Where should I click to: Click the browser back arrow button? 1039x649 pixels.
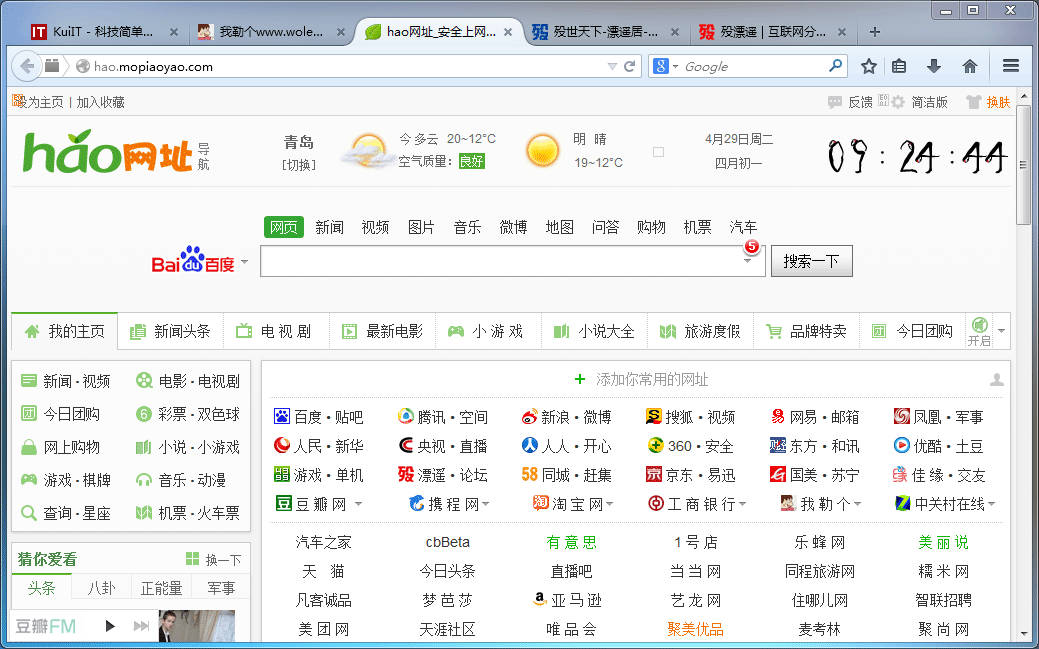[27, 66]
